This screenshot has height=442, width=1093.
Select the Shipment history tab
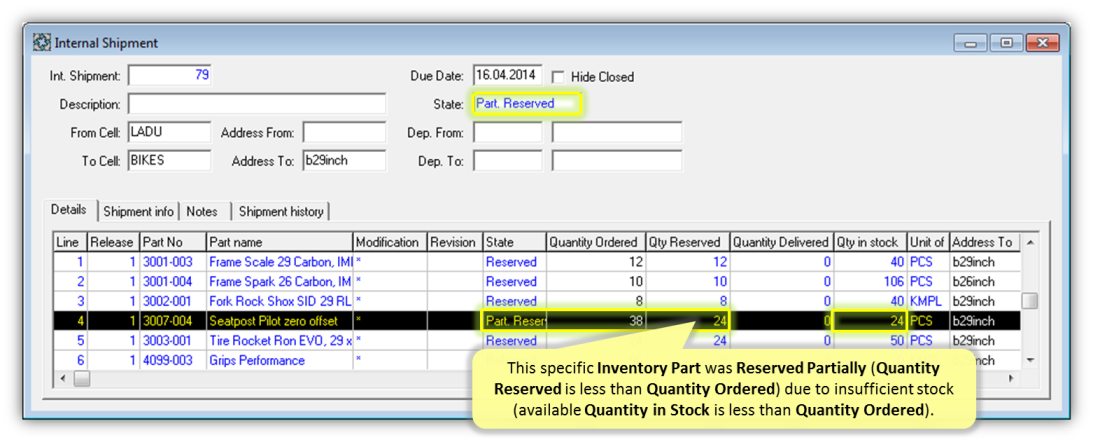(x=280, y=211)
